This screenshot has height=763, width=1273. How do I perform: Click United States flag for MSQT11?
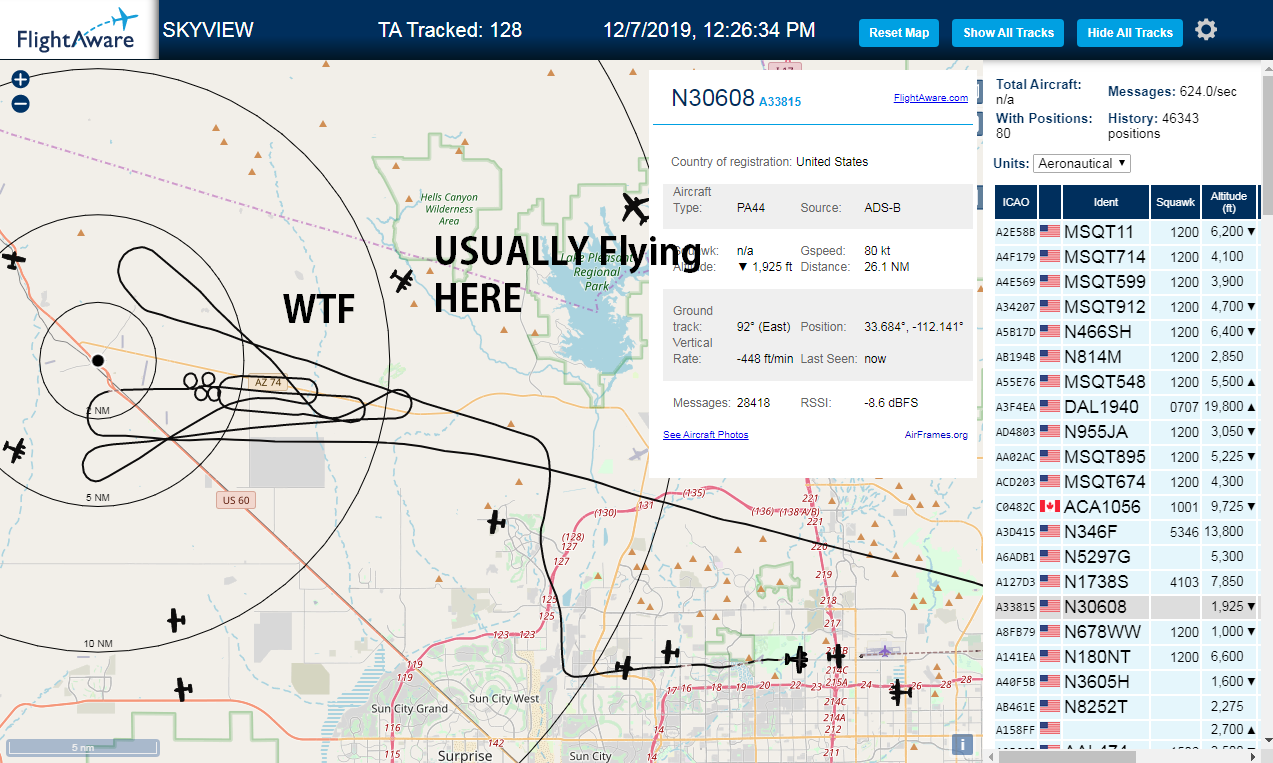pos(1050,231)
